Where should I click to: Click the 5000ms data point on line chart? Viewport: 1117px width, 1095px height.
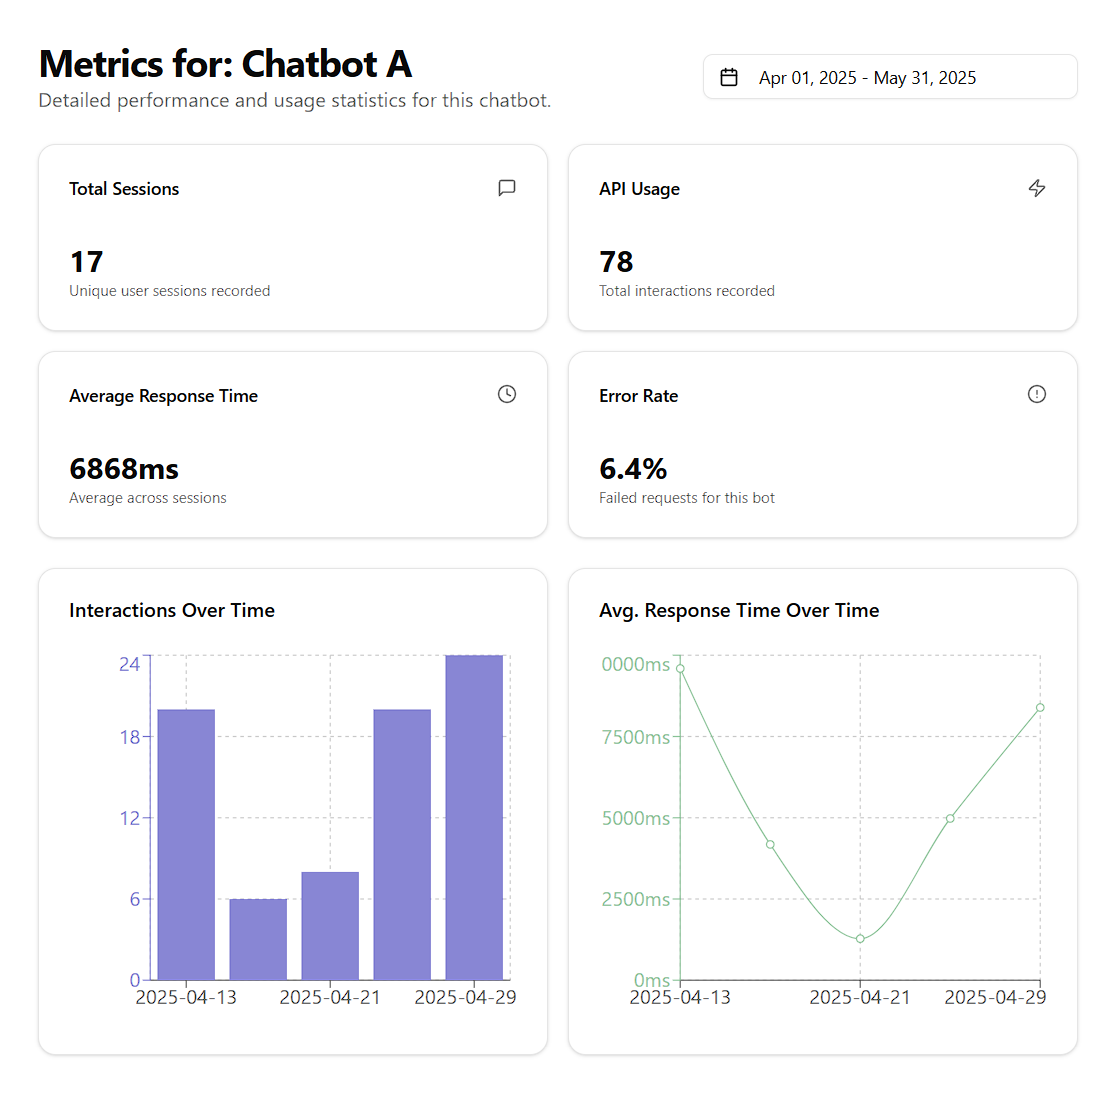[950, 818]
